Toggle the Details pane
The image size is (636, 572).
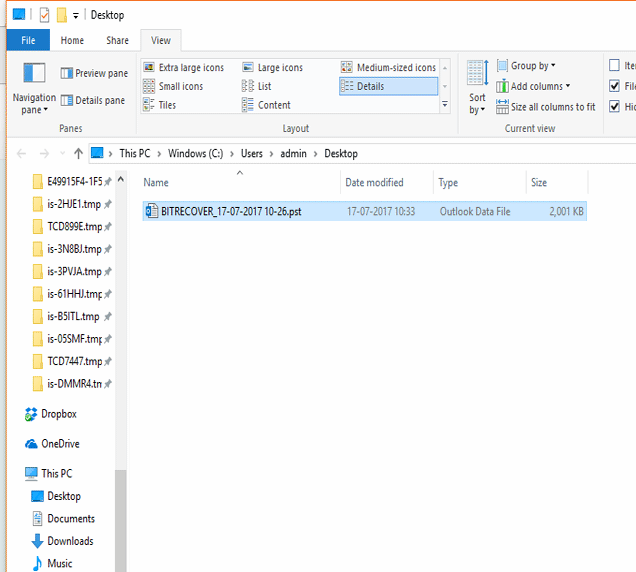point(93,100)
